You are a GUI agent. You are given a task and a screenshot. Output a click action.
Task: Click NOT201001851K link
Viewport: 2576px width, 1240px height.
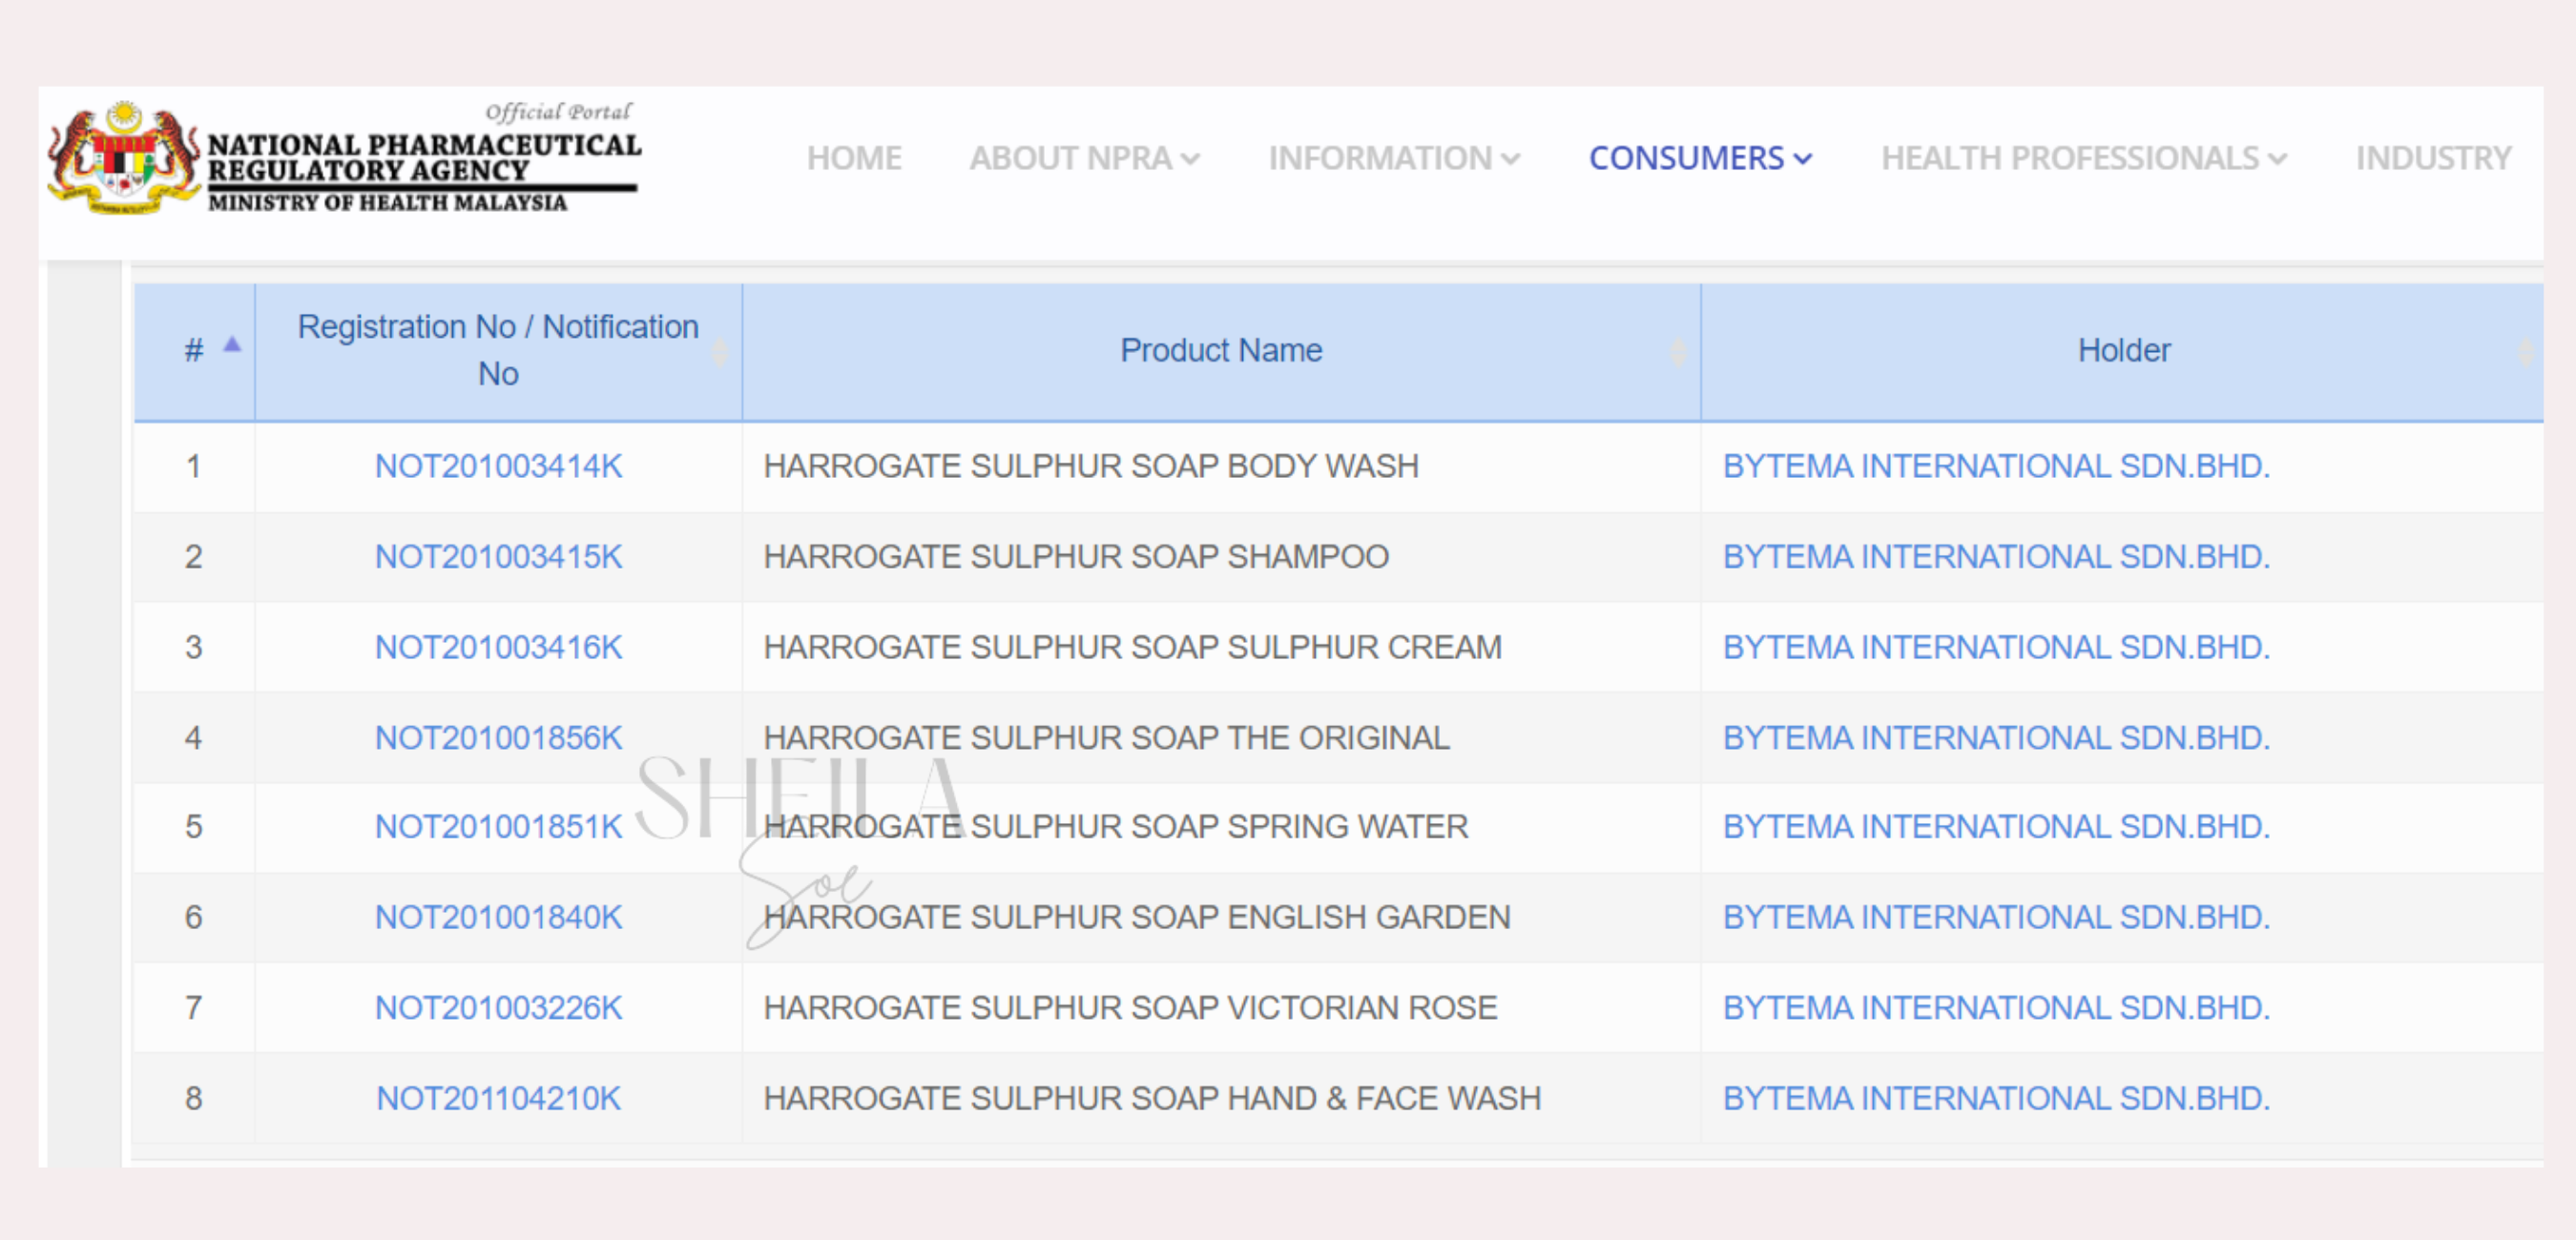pos(498,826)
